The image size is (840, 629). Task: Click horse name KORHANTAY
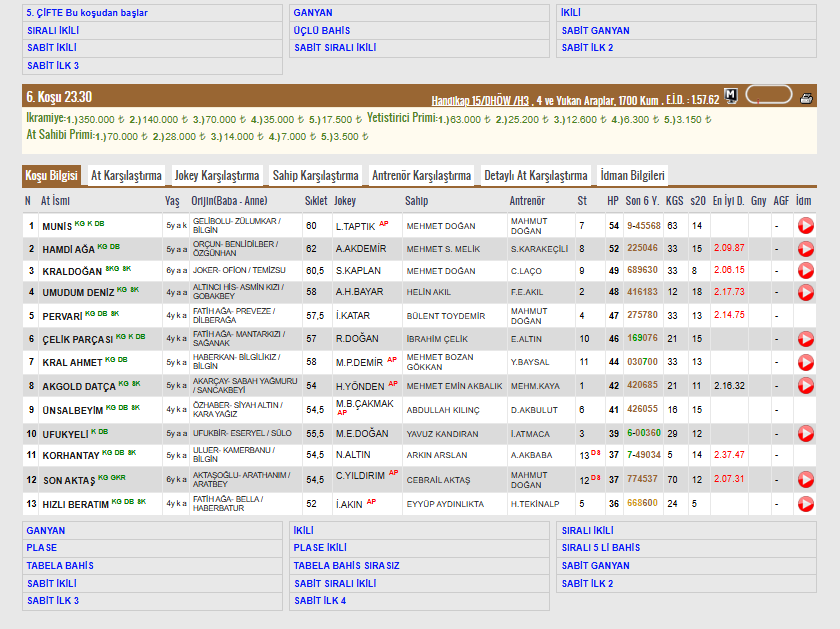71,455
